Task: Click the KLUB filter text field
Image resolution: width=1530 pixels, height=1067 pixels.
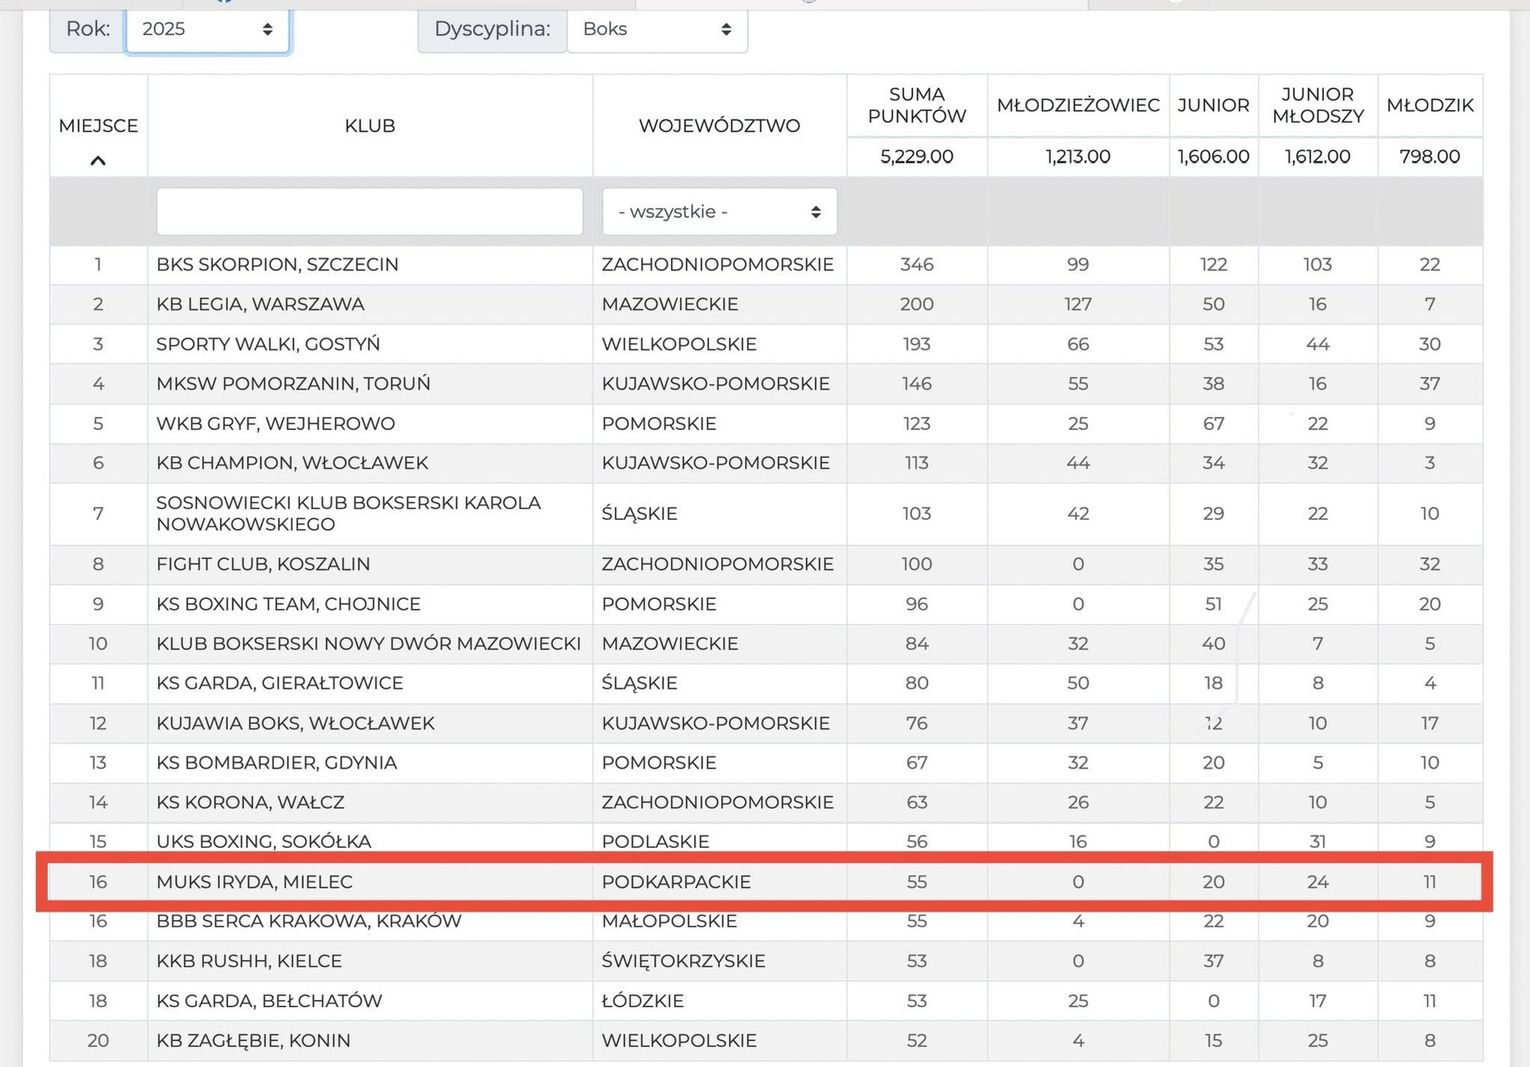Action: point(369,212)
